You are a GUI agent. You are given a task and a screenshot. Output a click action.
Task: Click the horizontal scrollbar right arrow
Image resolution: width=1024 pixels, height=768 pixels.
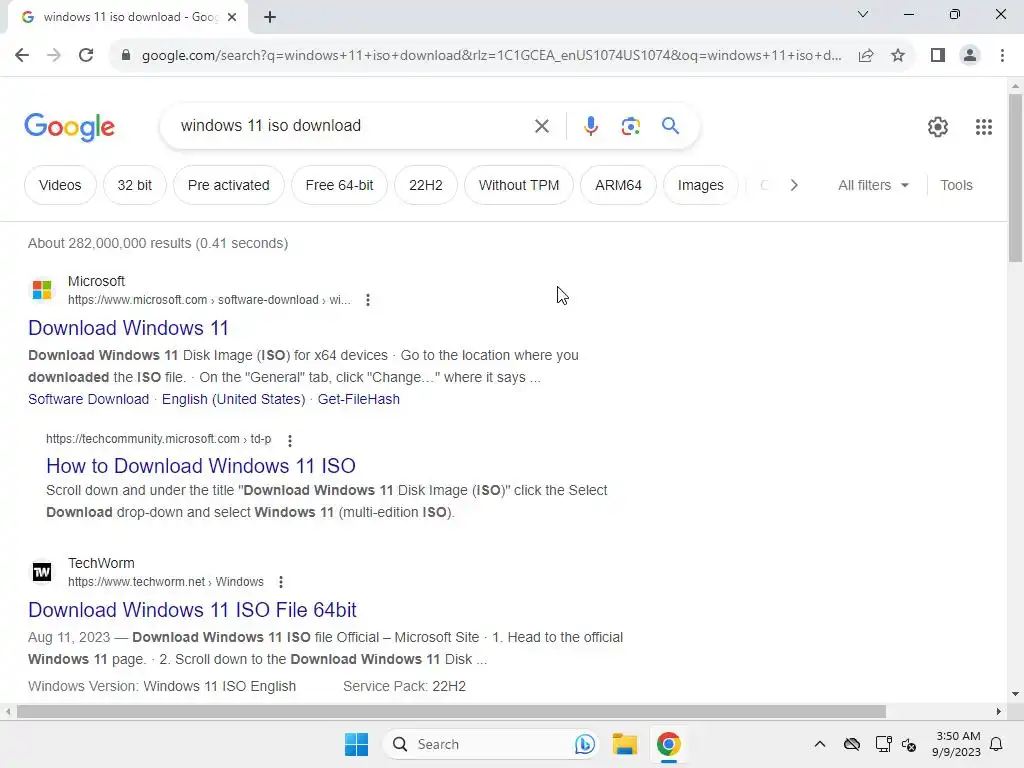(x=999, y=711)
